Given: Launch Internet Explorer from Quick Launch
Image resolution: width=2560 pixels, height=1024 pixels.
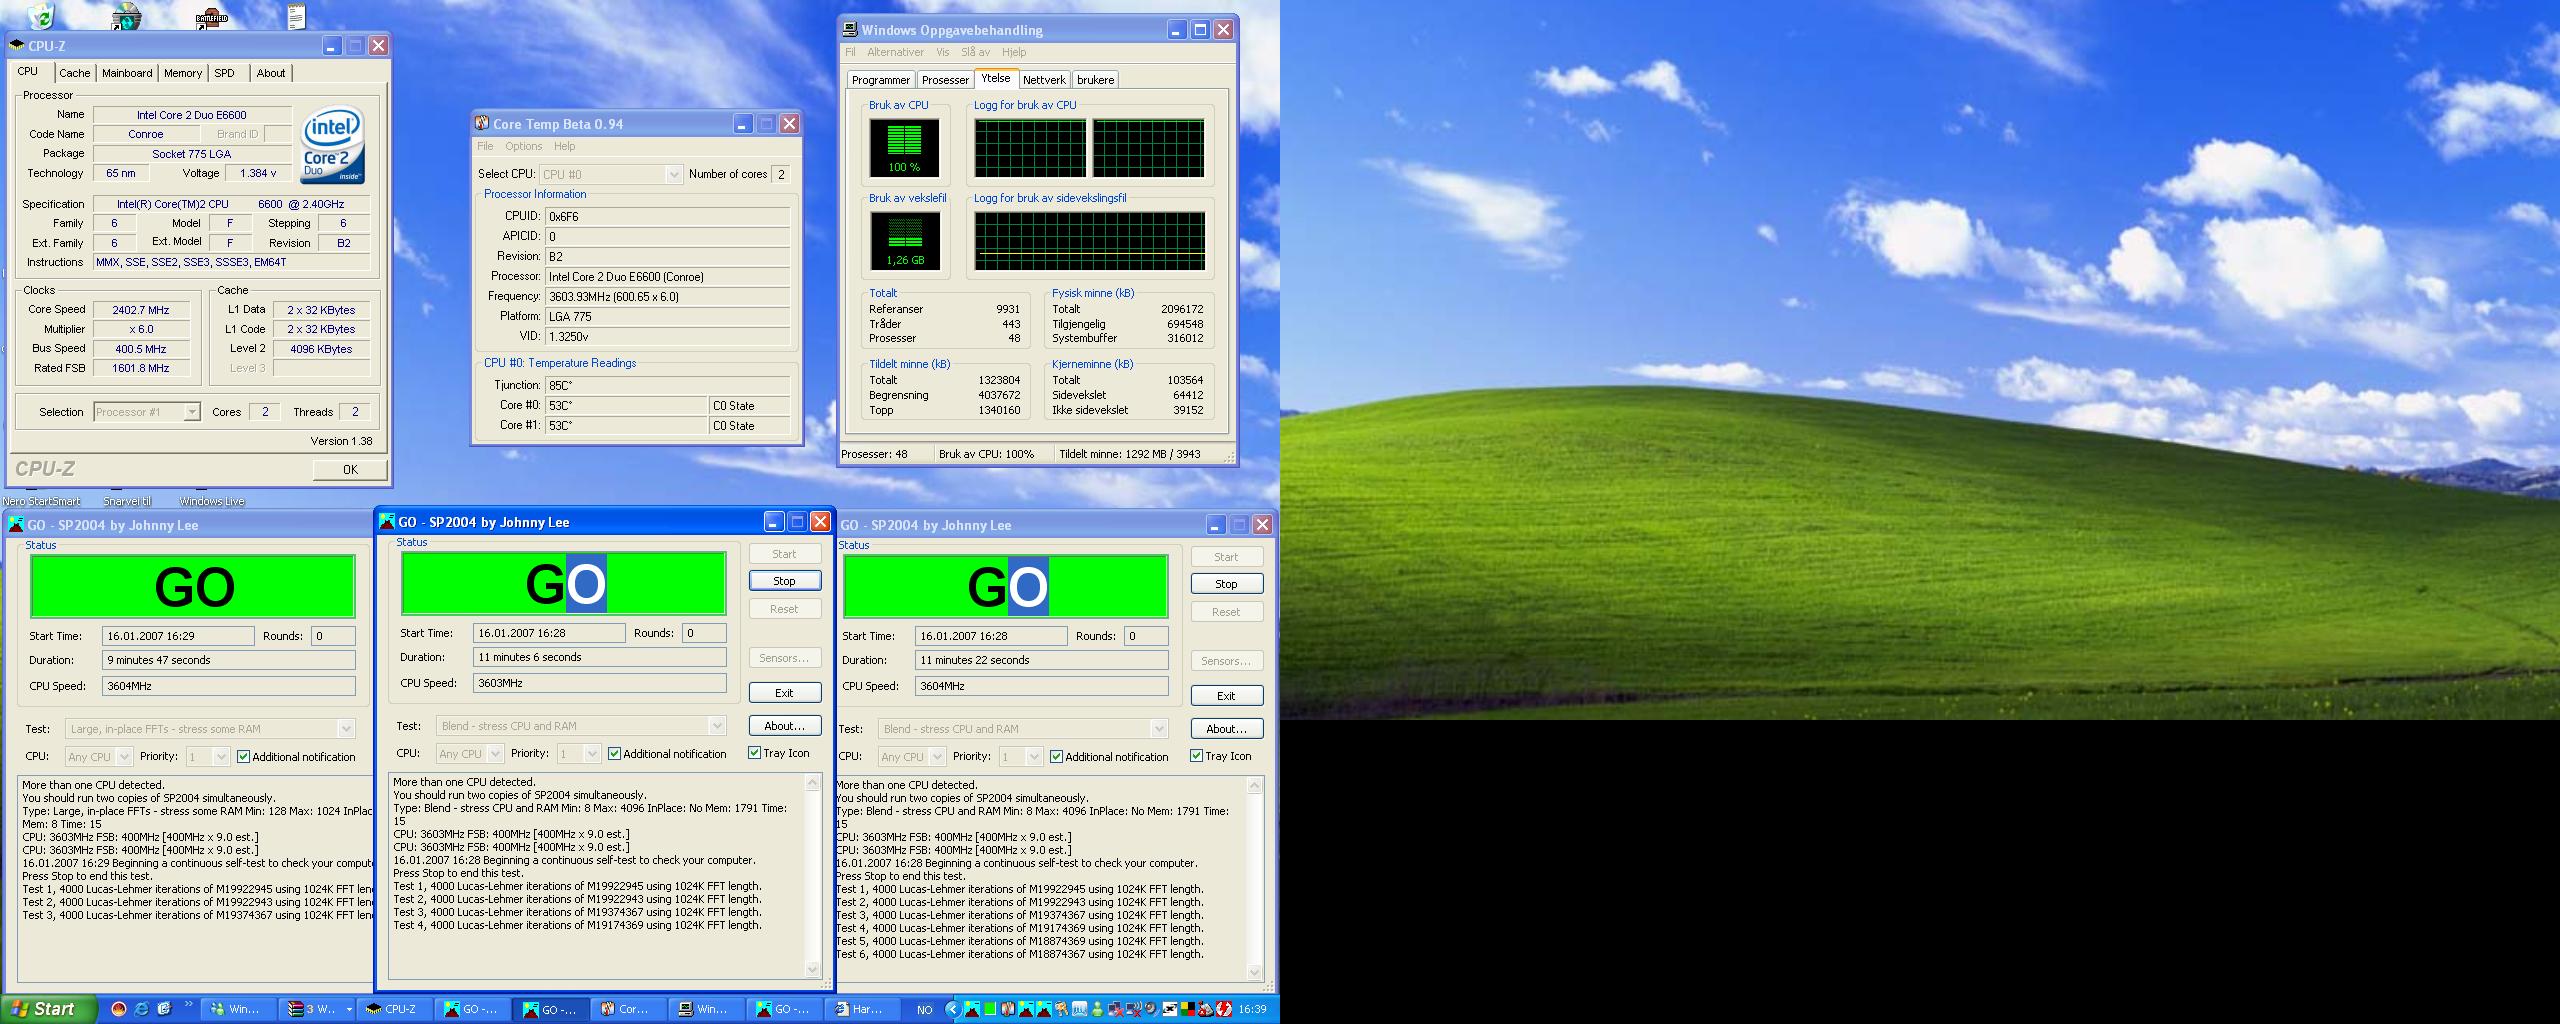Looking at the screenshot, I should (x=142, y=1009).
